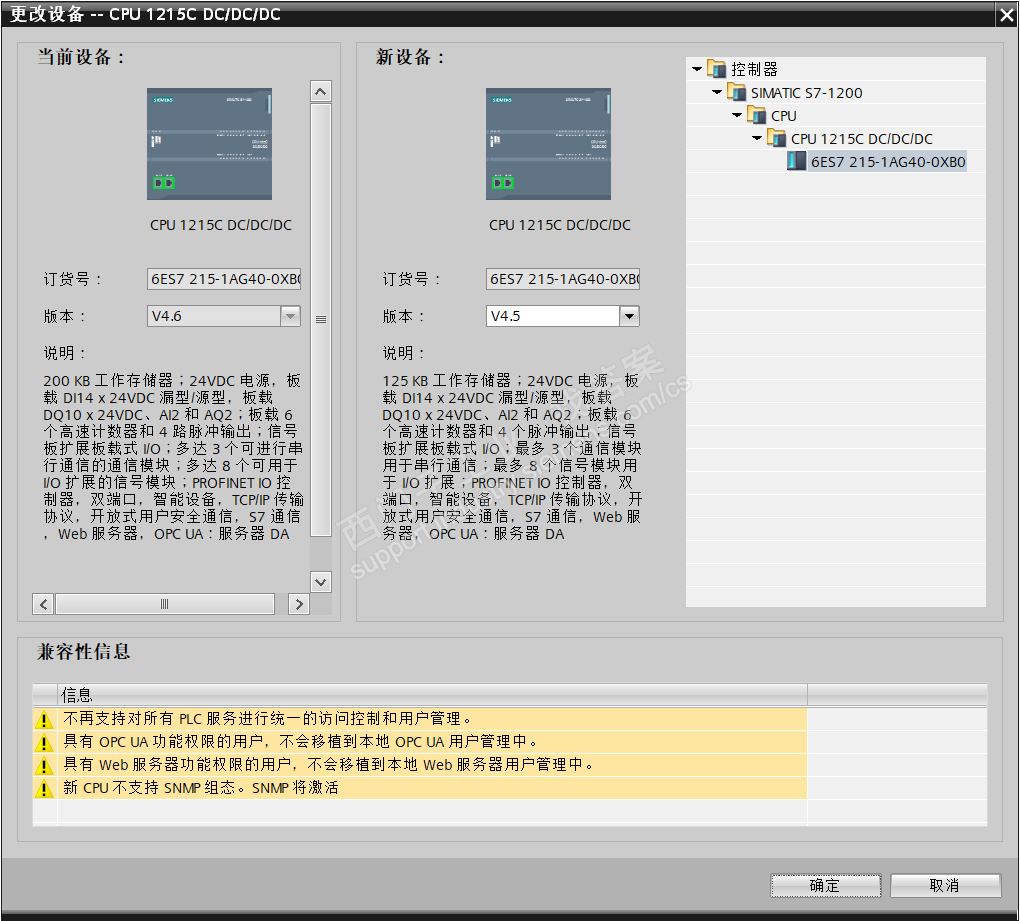Click the 控制器 folder icon
Image resolution: width=1020 pixels, height=921 pixels.
click(x=716, y=68)
